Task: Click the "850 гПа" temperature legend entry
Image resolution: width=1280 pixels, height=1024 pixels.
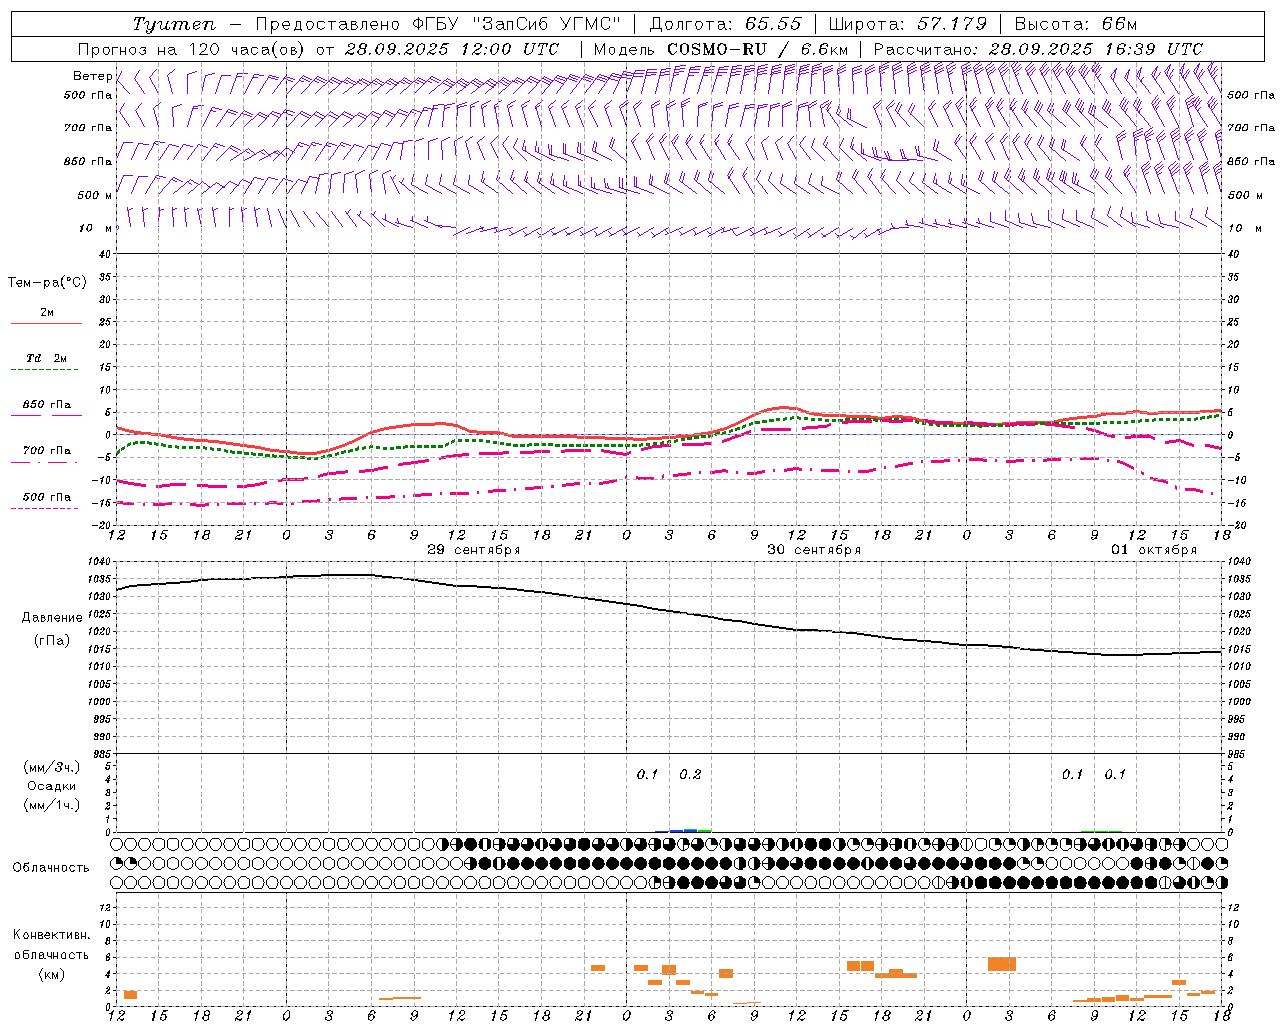Action: tap(47, 405)
